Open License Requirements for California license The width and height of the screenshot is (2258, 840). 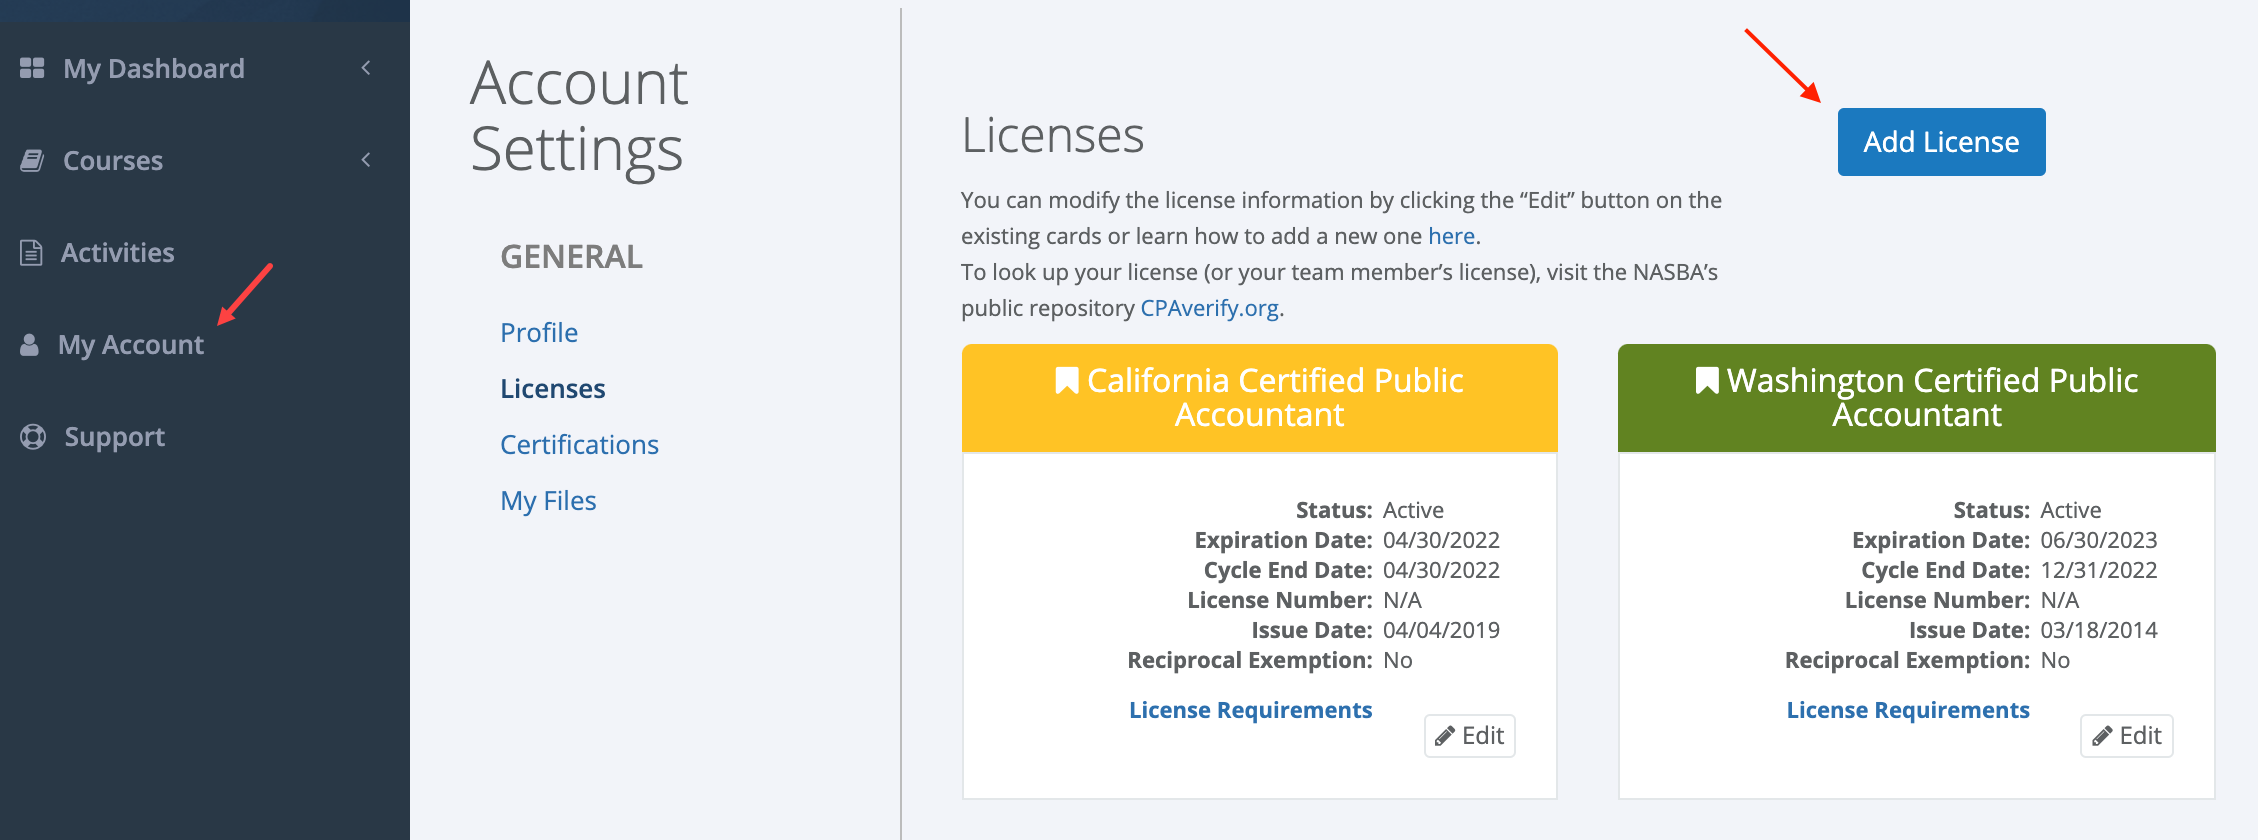(1250, 710)
